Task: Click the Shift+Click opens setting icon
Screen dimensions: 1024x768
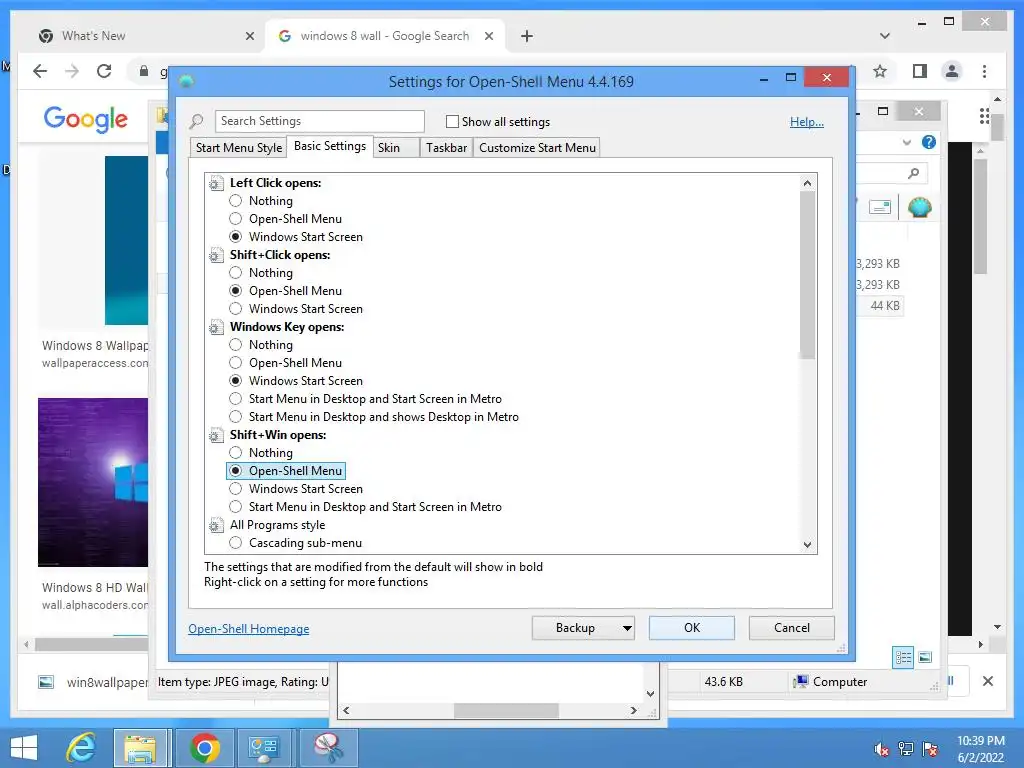Action: (216, 255)
